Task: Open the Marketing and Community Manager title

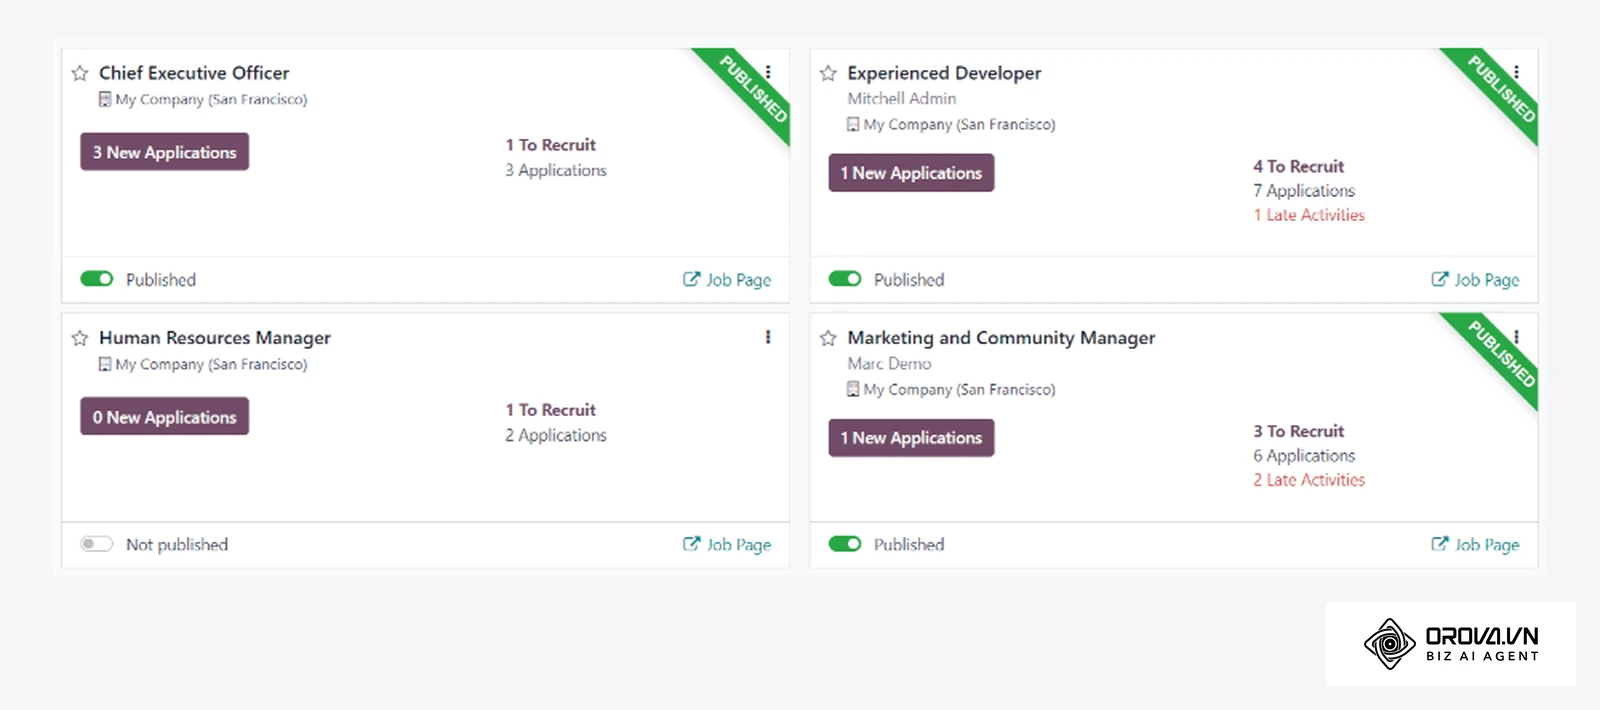Action: coord(1001,338)
